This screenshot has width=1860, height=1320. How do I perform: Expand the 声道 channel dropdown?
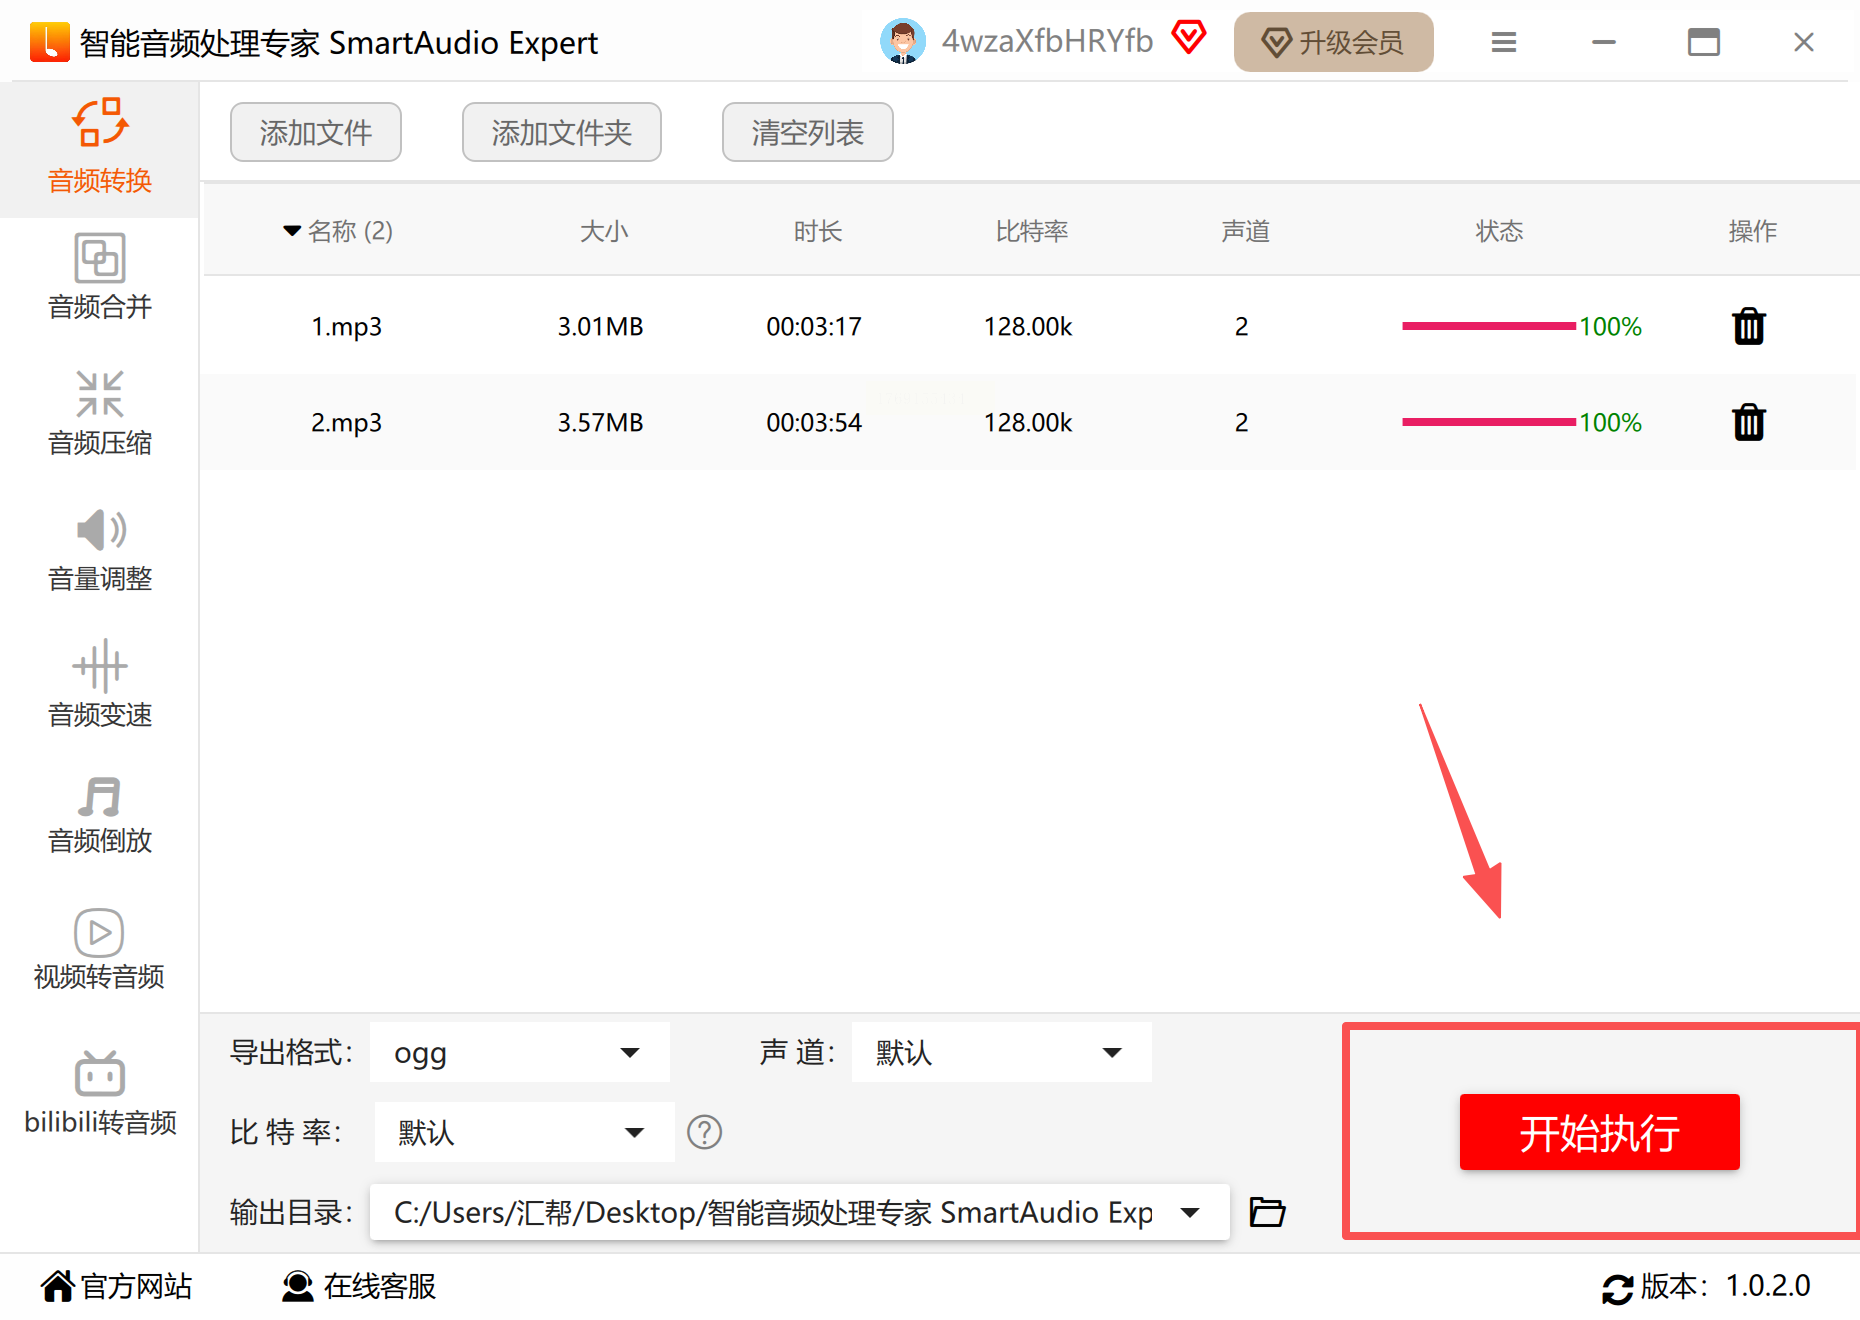tap(1001, 1052)
